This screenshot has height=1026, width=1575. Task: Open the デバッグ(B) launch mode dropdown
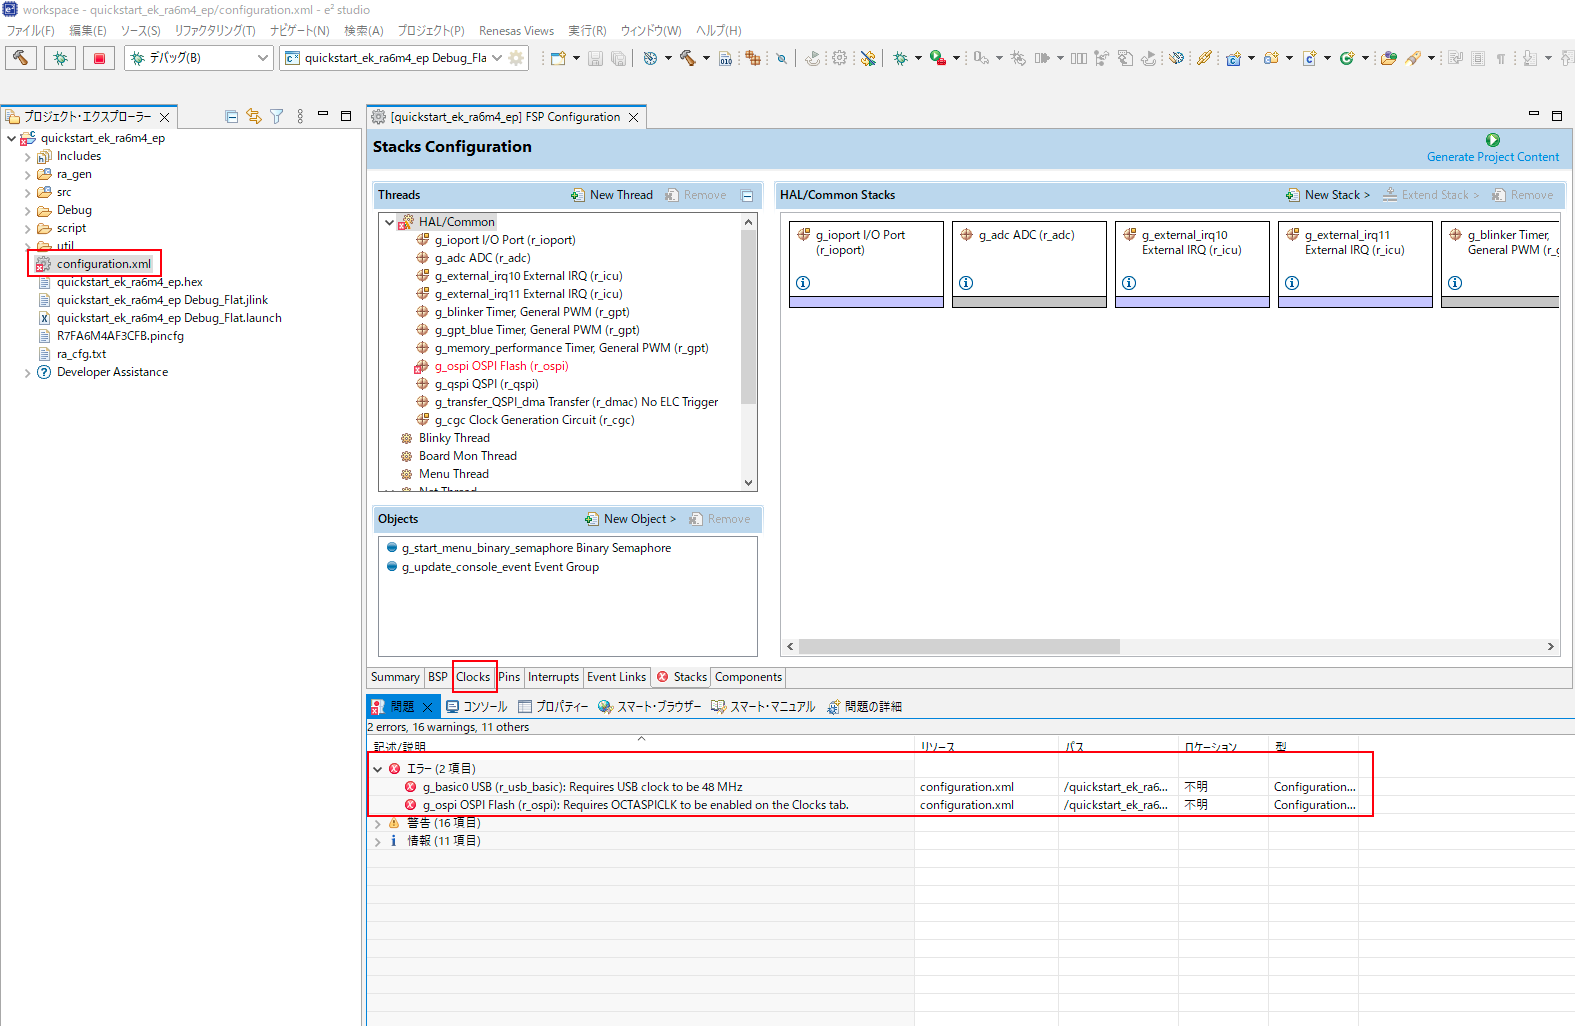pyautogui.click(x=262, y=58)
